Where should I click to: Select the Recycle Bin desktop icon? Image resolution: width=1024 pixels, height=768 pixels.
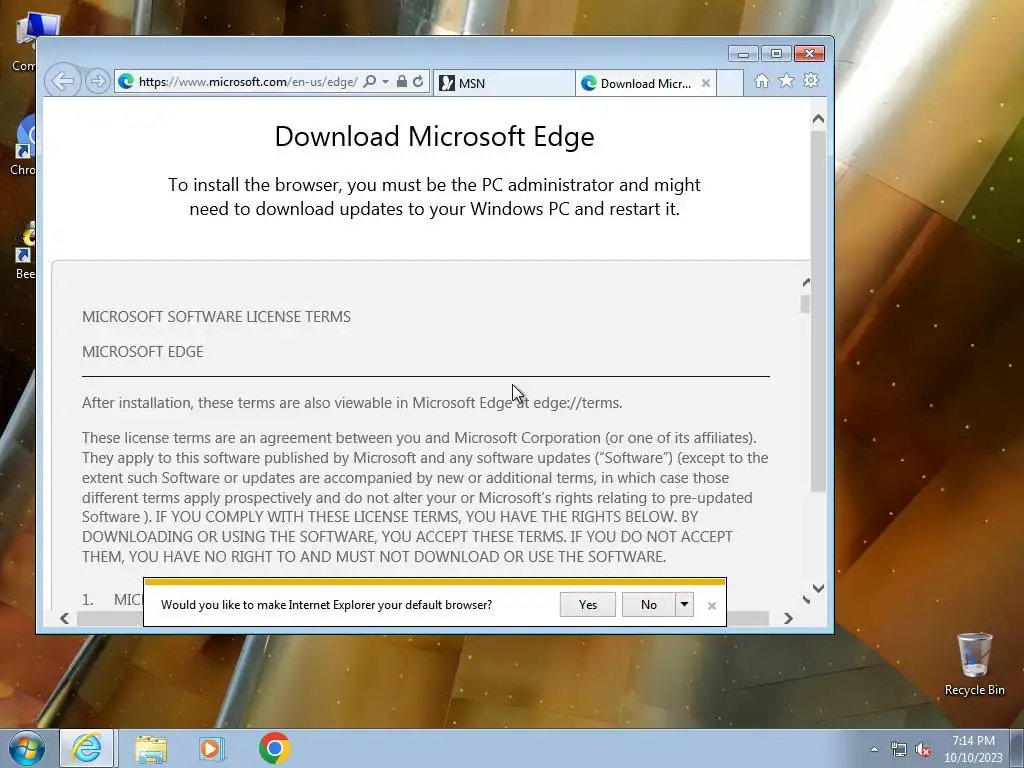974,664
